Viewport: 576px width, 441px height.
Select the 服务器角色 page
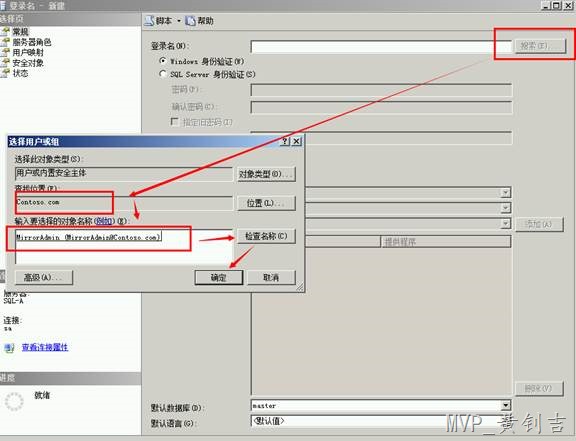click(32, 42)
